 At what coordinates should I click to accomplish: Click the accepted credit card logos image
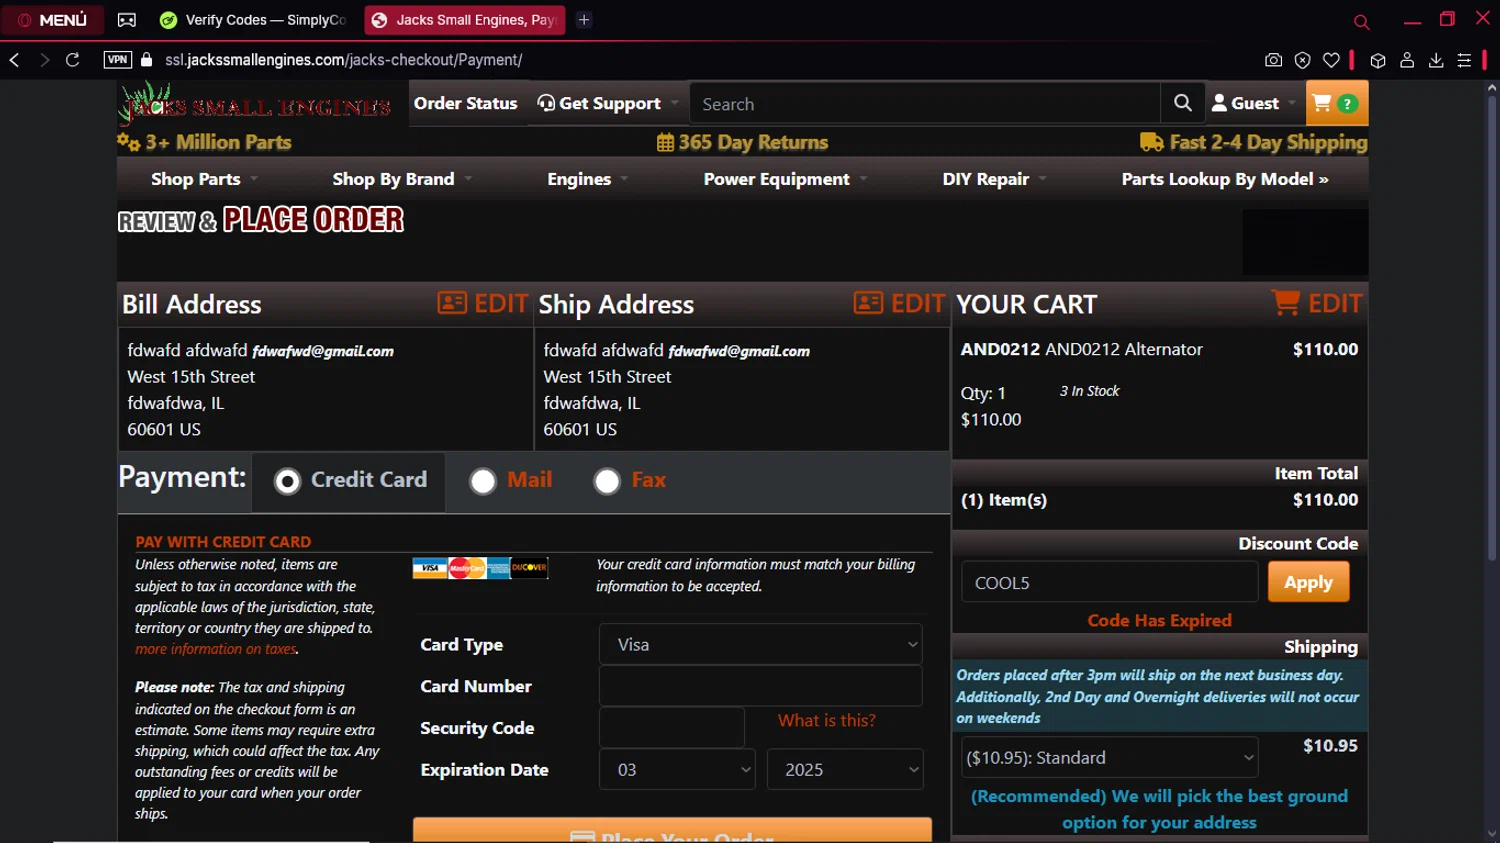[480, 568]
